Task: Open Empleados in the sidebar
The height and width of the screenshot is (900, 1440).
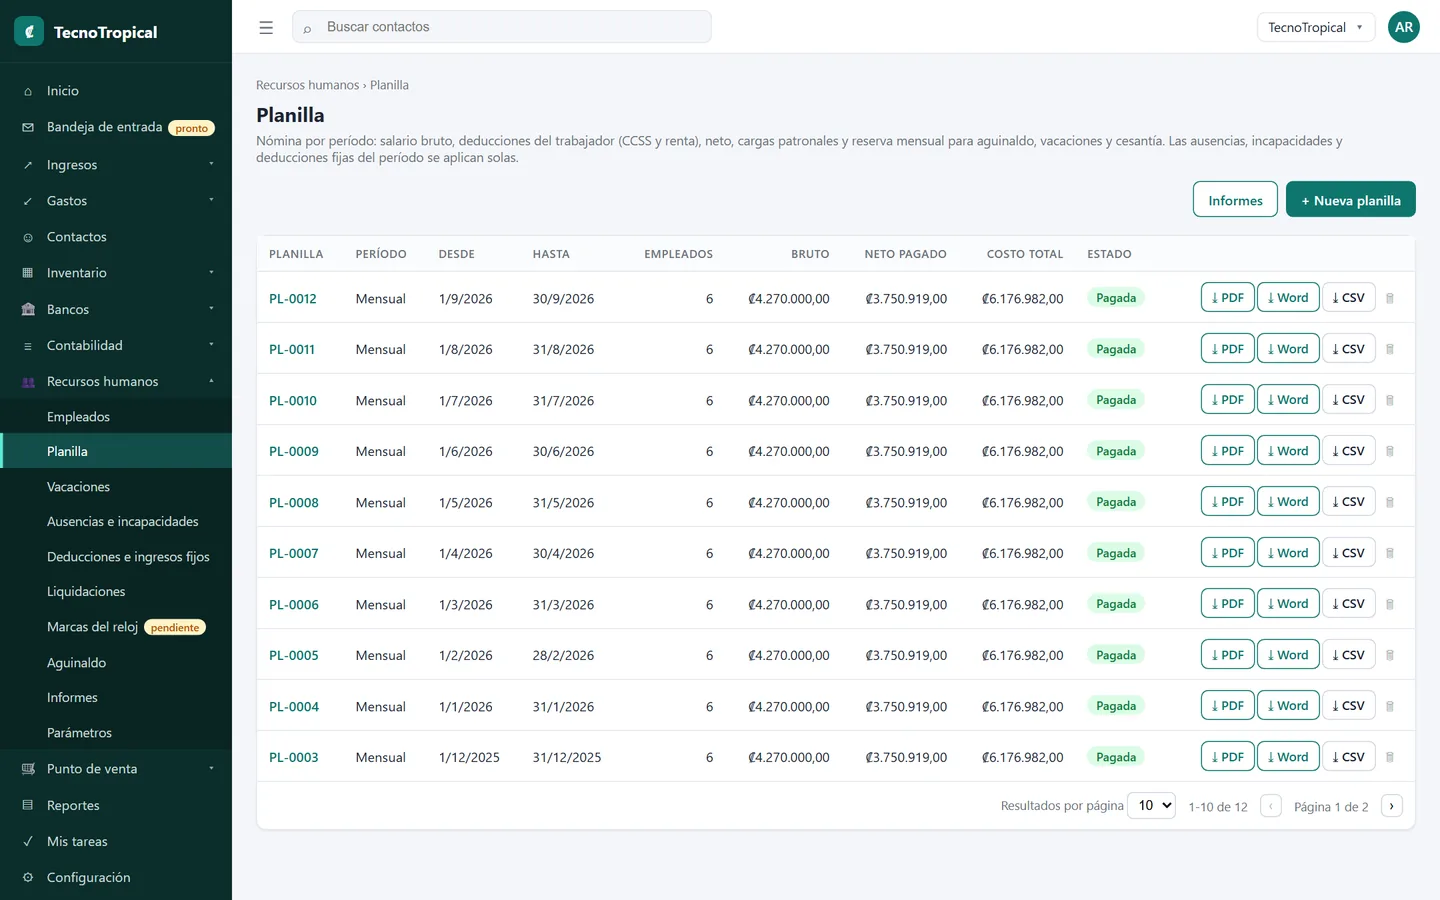Action: coord(116,416)
